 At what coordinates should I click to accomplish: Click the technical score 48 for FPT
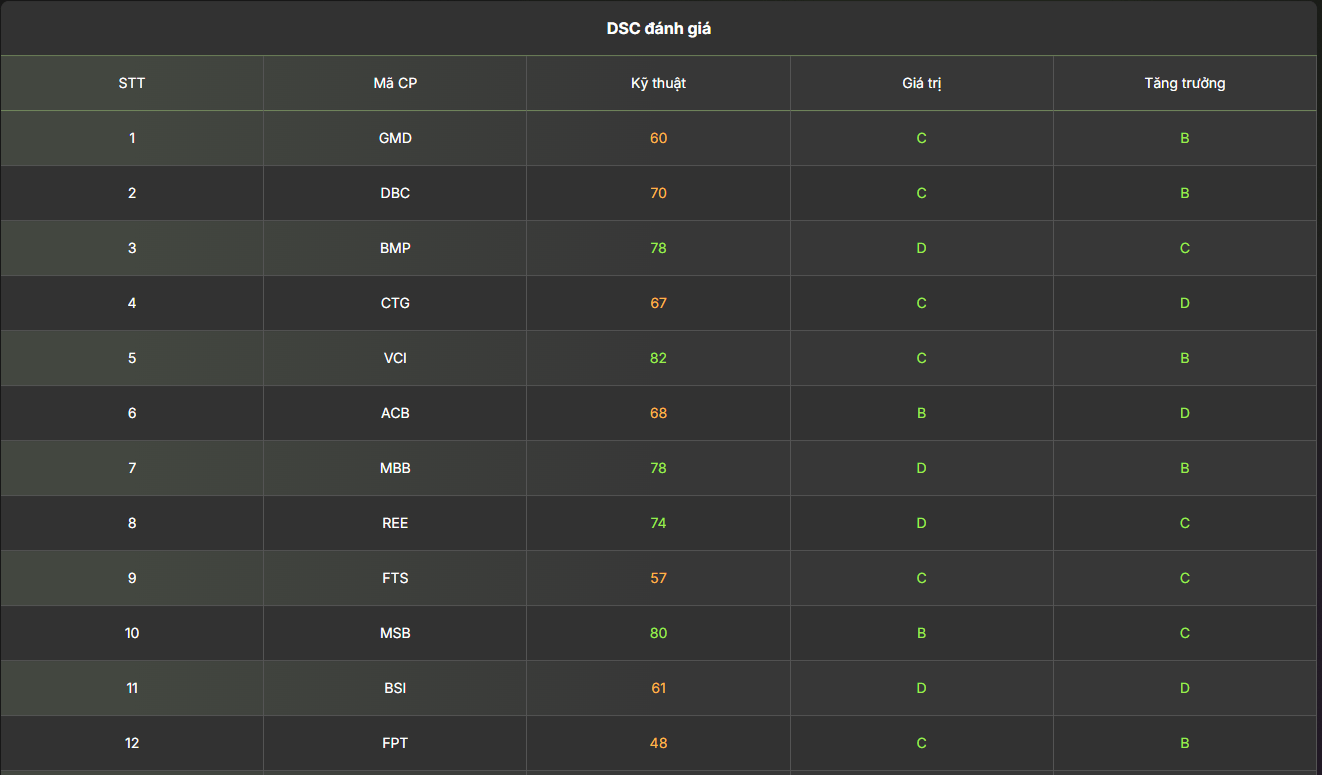coord(658,743)
